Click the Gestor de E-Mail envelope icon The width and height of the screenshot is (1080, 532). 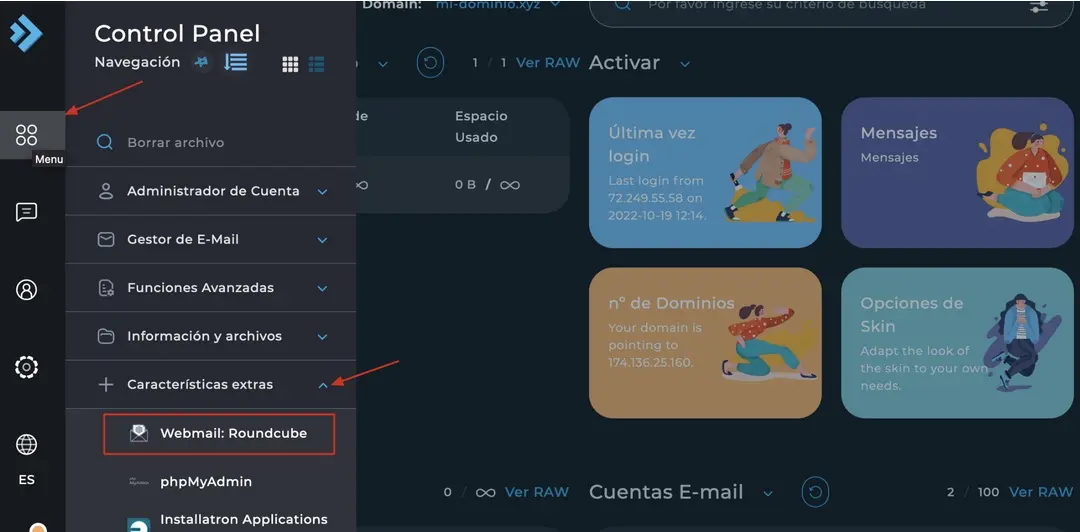tap(105, 239)
